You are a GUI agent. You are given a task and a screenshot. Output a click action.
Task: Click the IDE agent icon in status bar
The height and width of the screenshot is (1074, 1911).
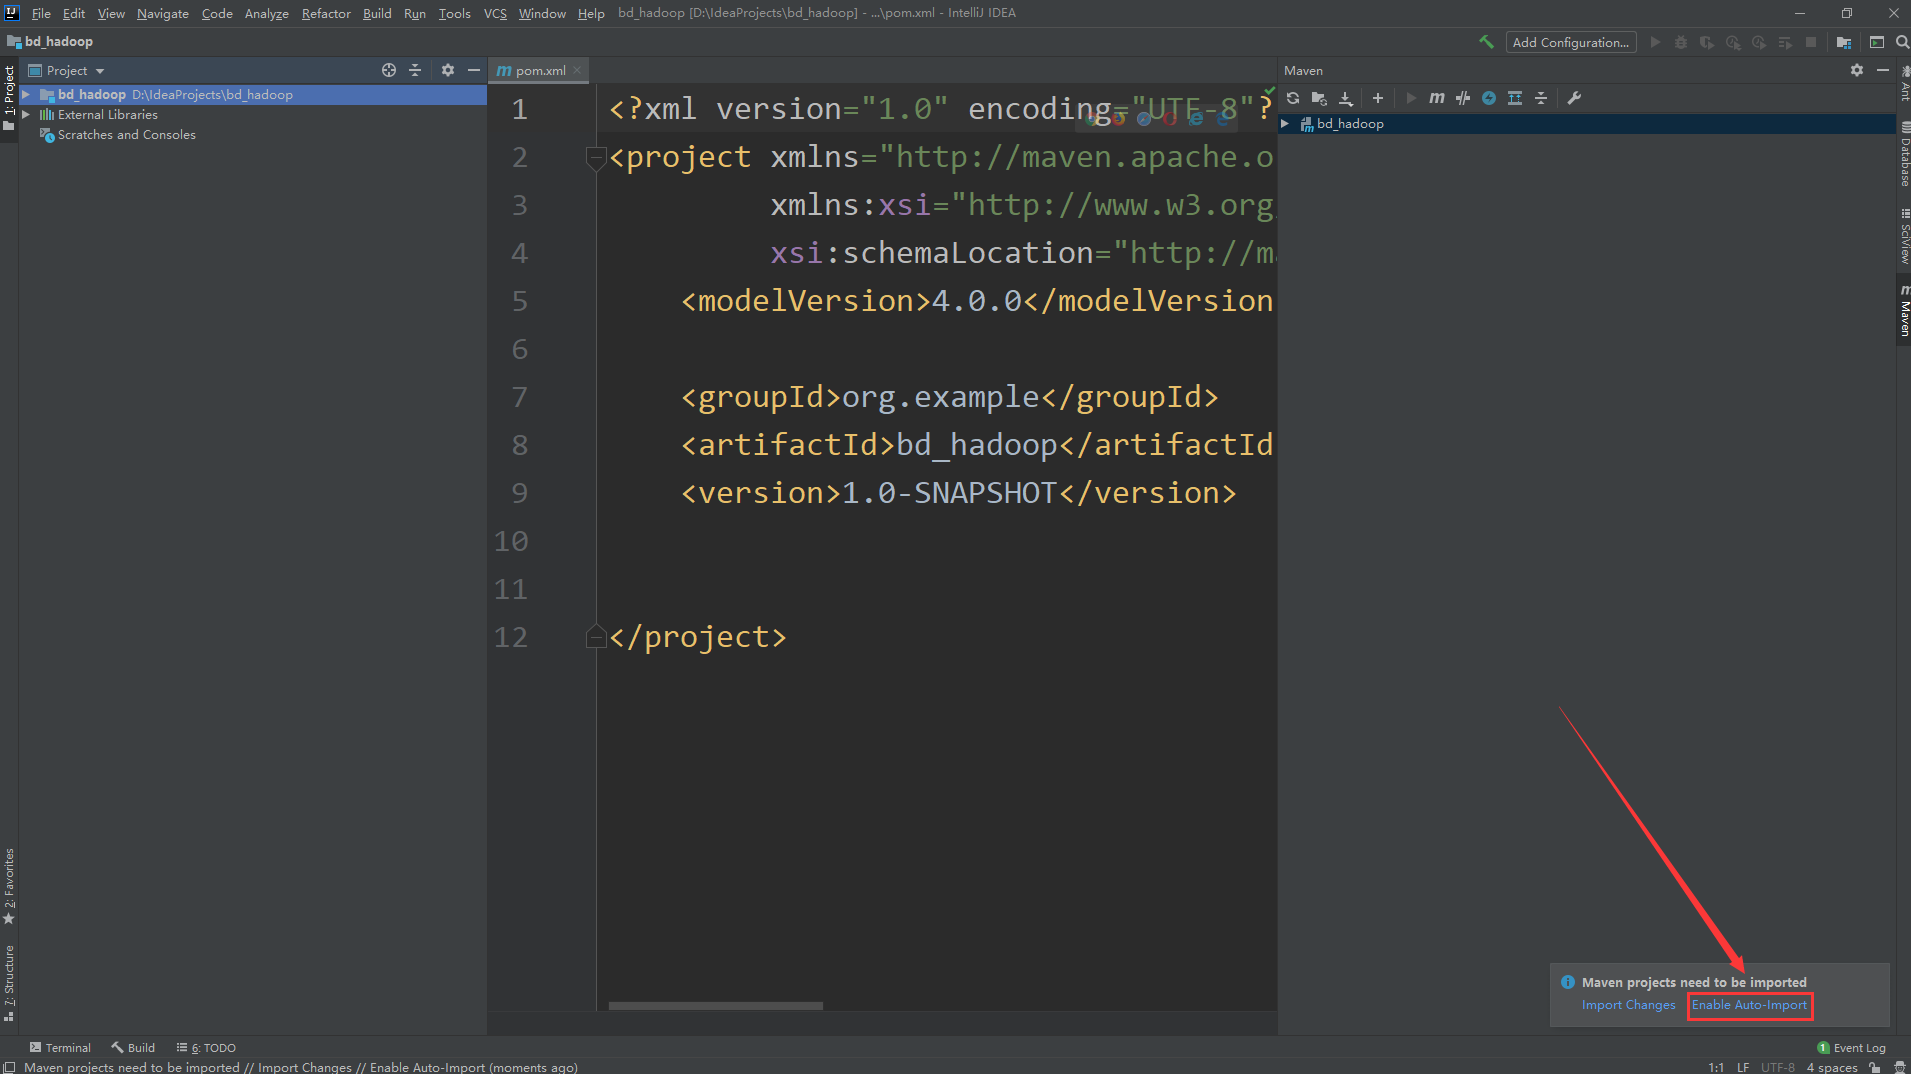click(1901, 1067)
